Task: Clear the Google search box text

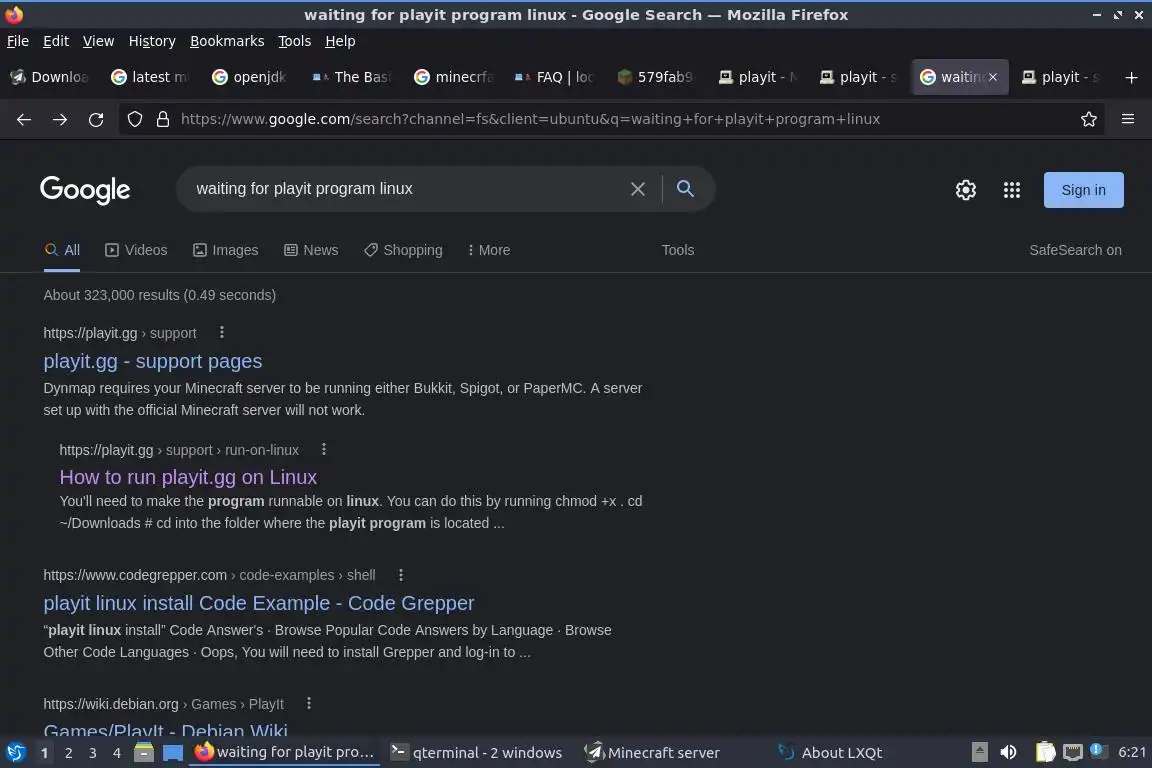Action: click(x=638, y=189)
